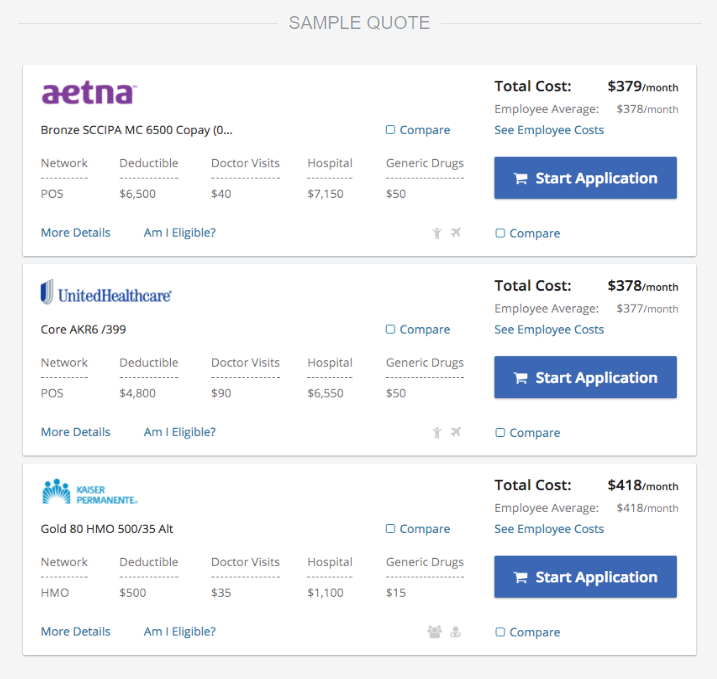The image size is (717, 679).
Task: Click the airplane icon on the Aetna plan
Action: pos(456,233)
